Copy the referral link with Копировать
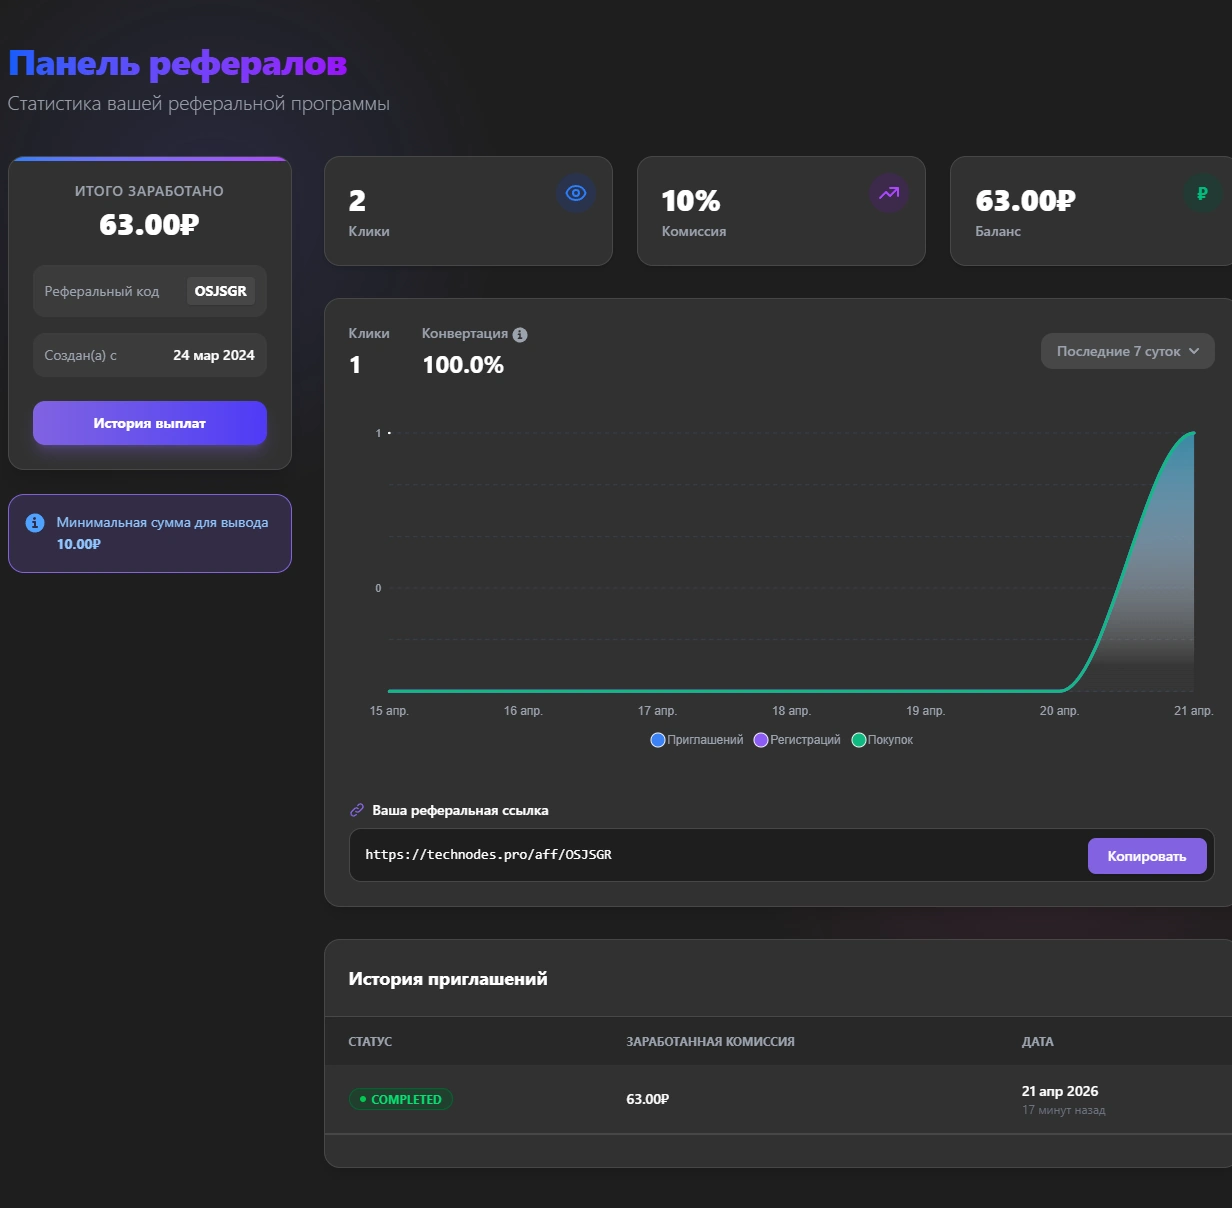 (1147, 856)
